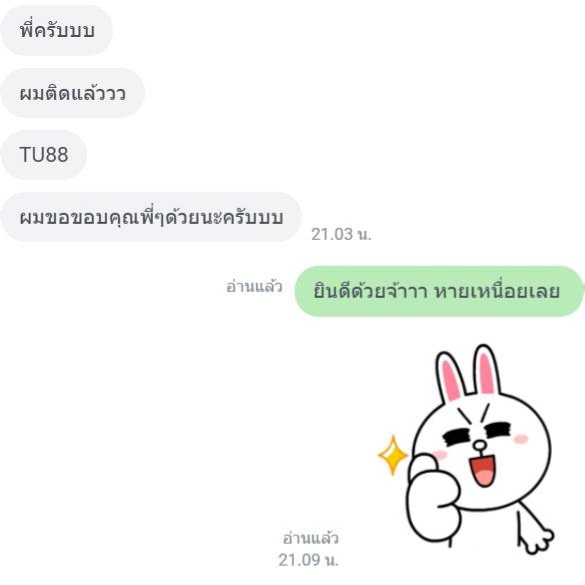Image resolution: width=585 pixels, height=585 pixels.
Task: Tap the rabbit's open red mouth
Action: click(482, 471)
